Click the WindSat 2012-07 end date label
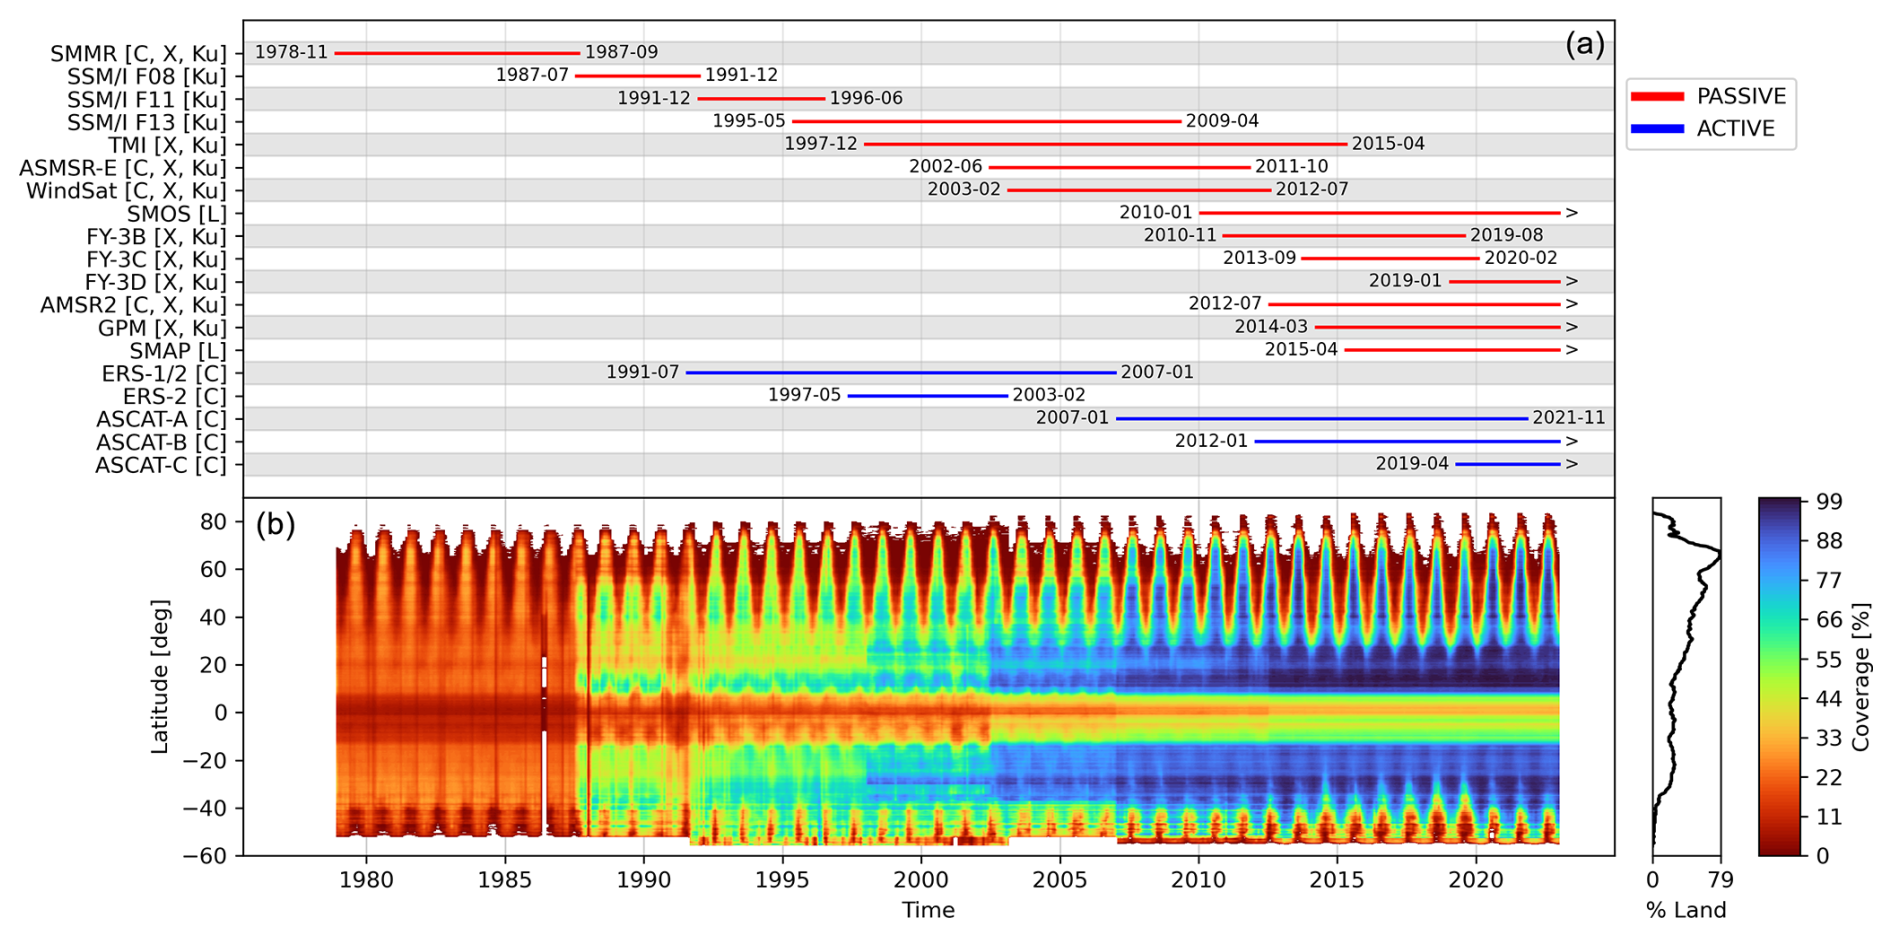The width and height of the screenshot is (1892, 937). pos(1312,189)
